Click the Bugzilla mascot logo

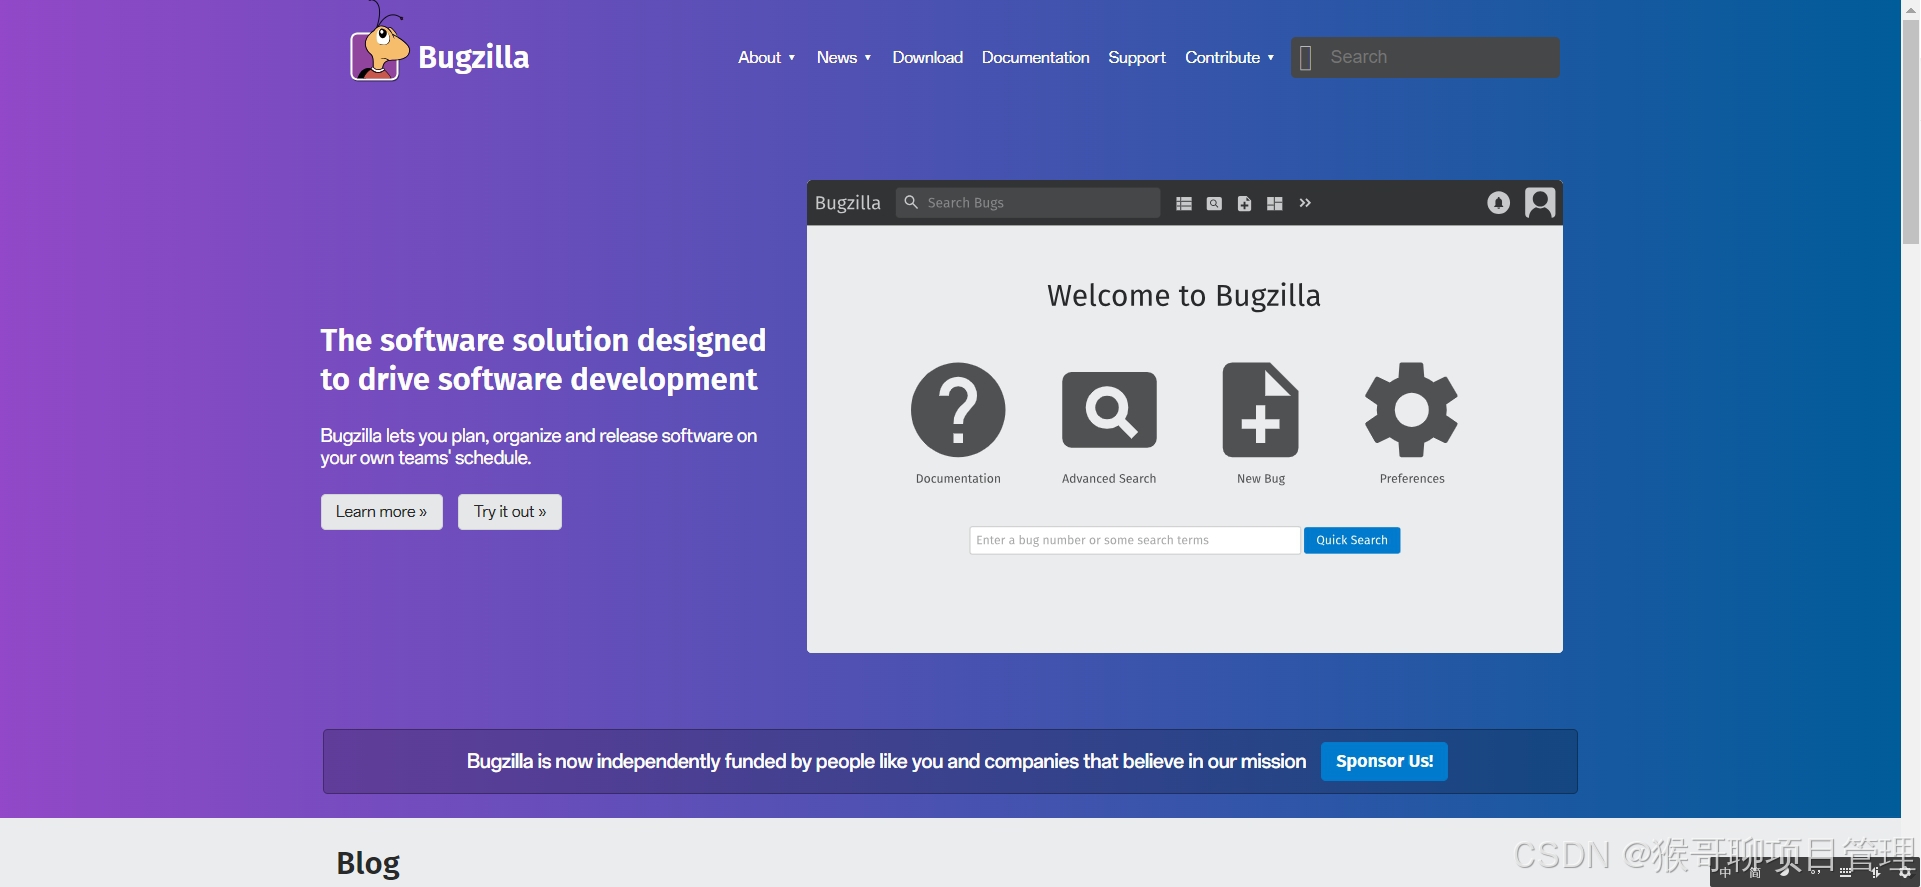pyautogui.click(x=379, y=43)
